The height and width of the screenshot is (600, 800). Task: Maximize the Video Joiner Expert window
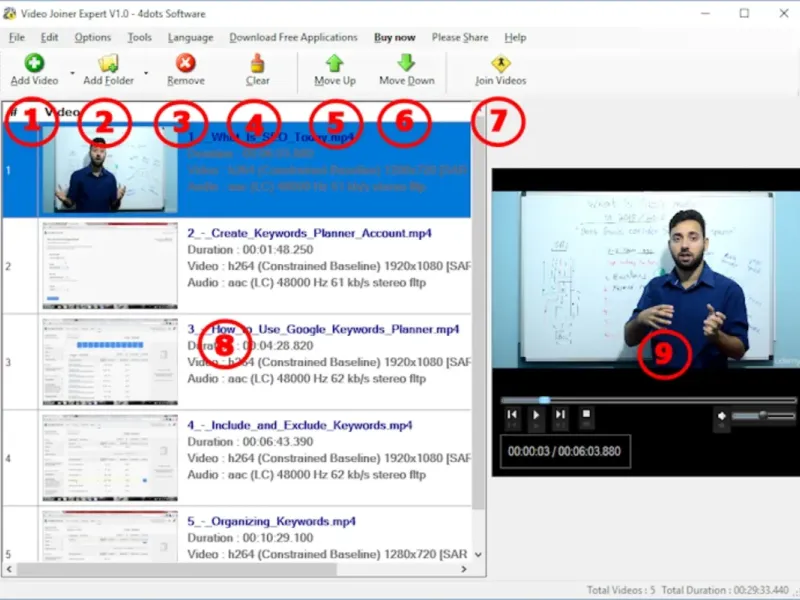tap(744, 13)
